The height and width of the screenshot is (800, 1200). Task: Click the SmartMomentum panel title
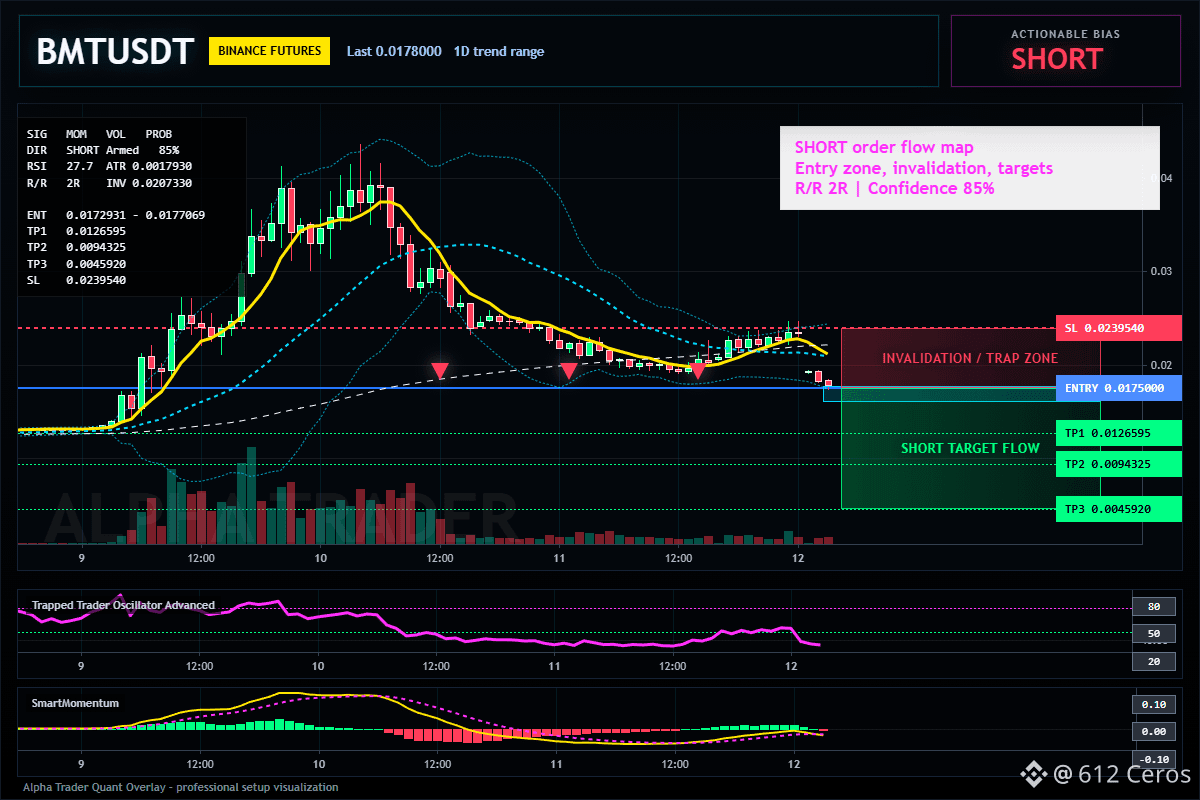click(75, 703)
